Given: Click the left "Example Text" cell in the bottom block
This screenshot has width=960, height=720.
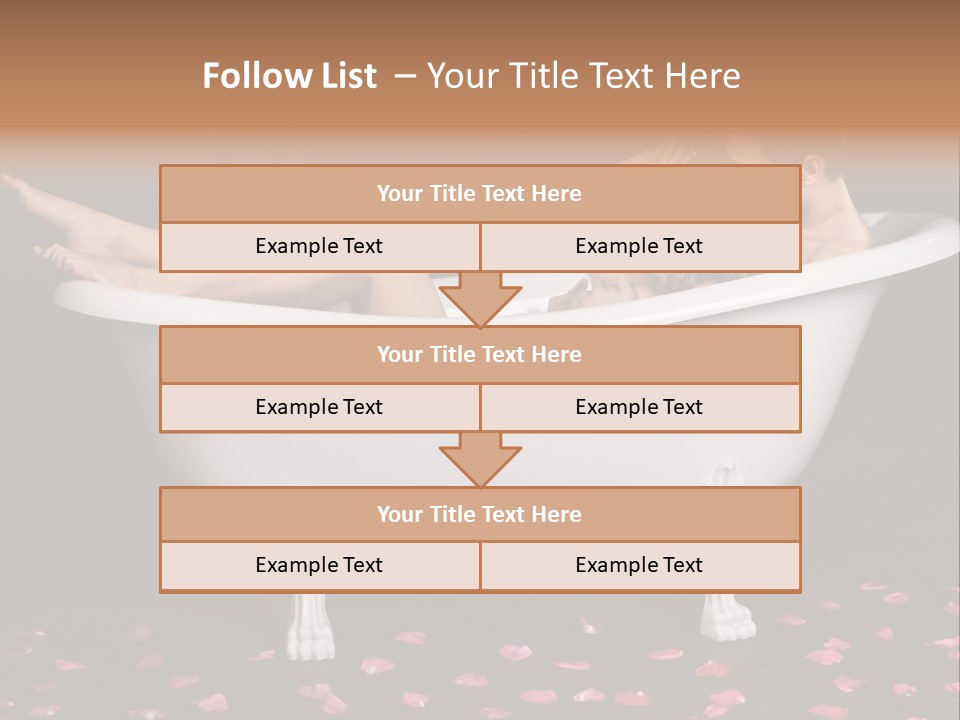Looking at the screenshot, I should 319,565.
